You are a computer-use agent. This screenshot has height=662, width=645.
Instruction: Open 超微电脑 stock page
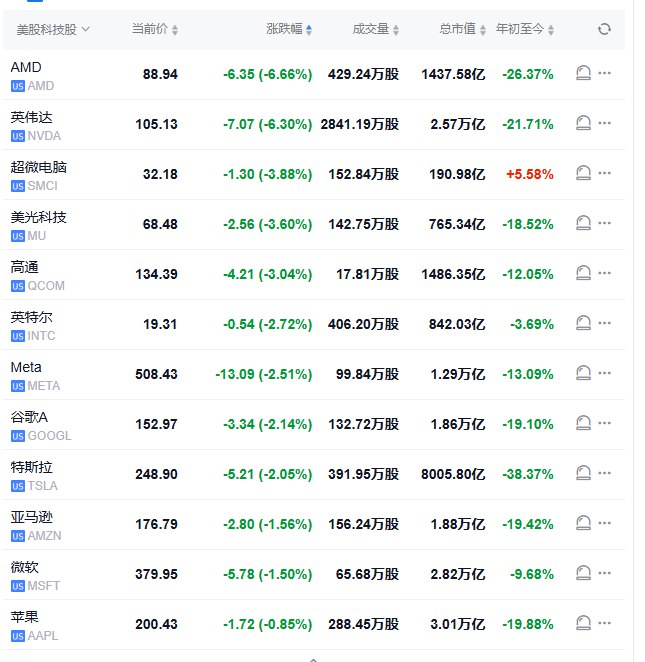38,167
